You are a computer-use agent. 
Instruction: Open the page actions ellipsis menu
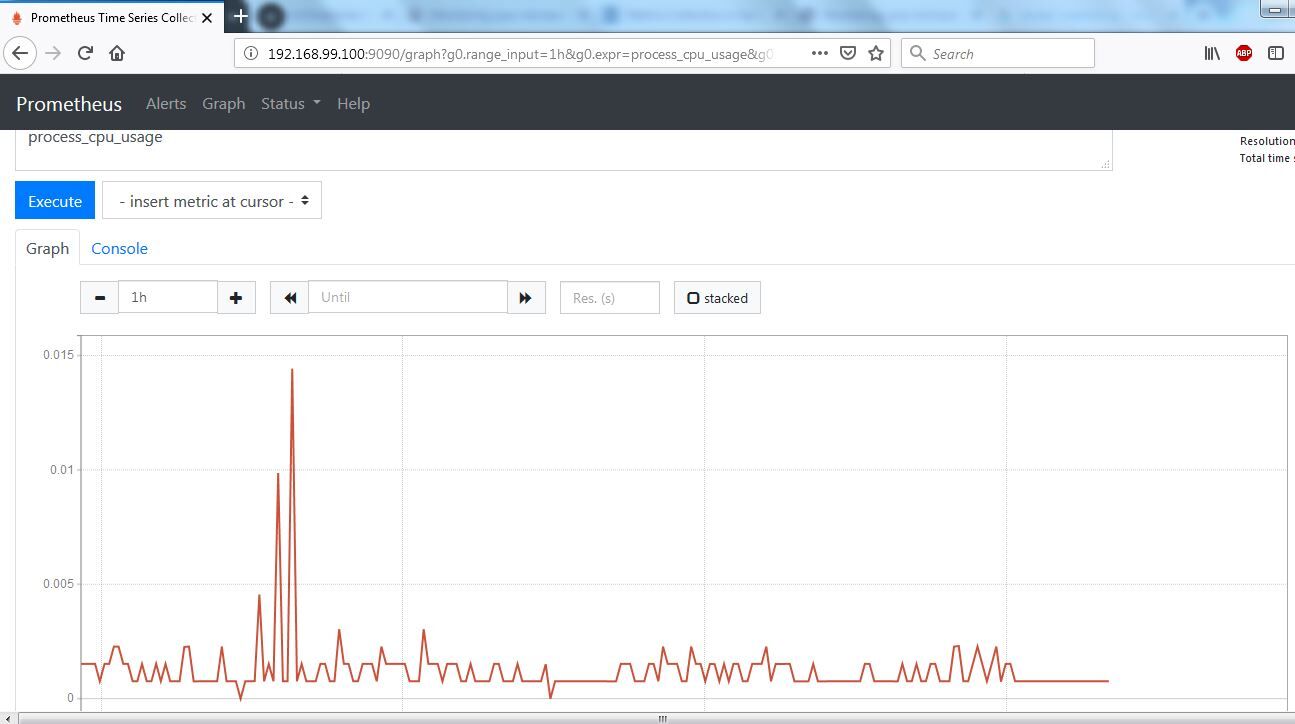pos(821,53)
